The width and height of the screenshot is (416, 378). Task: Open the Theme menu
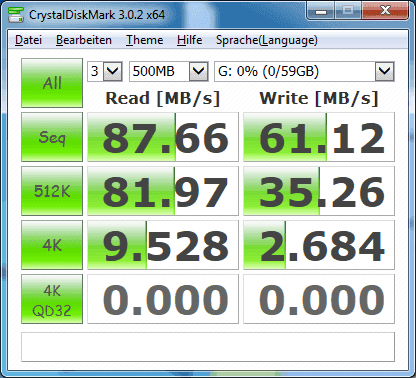[x=144, y=40]
